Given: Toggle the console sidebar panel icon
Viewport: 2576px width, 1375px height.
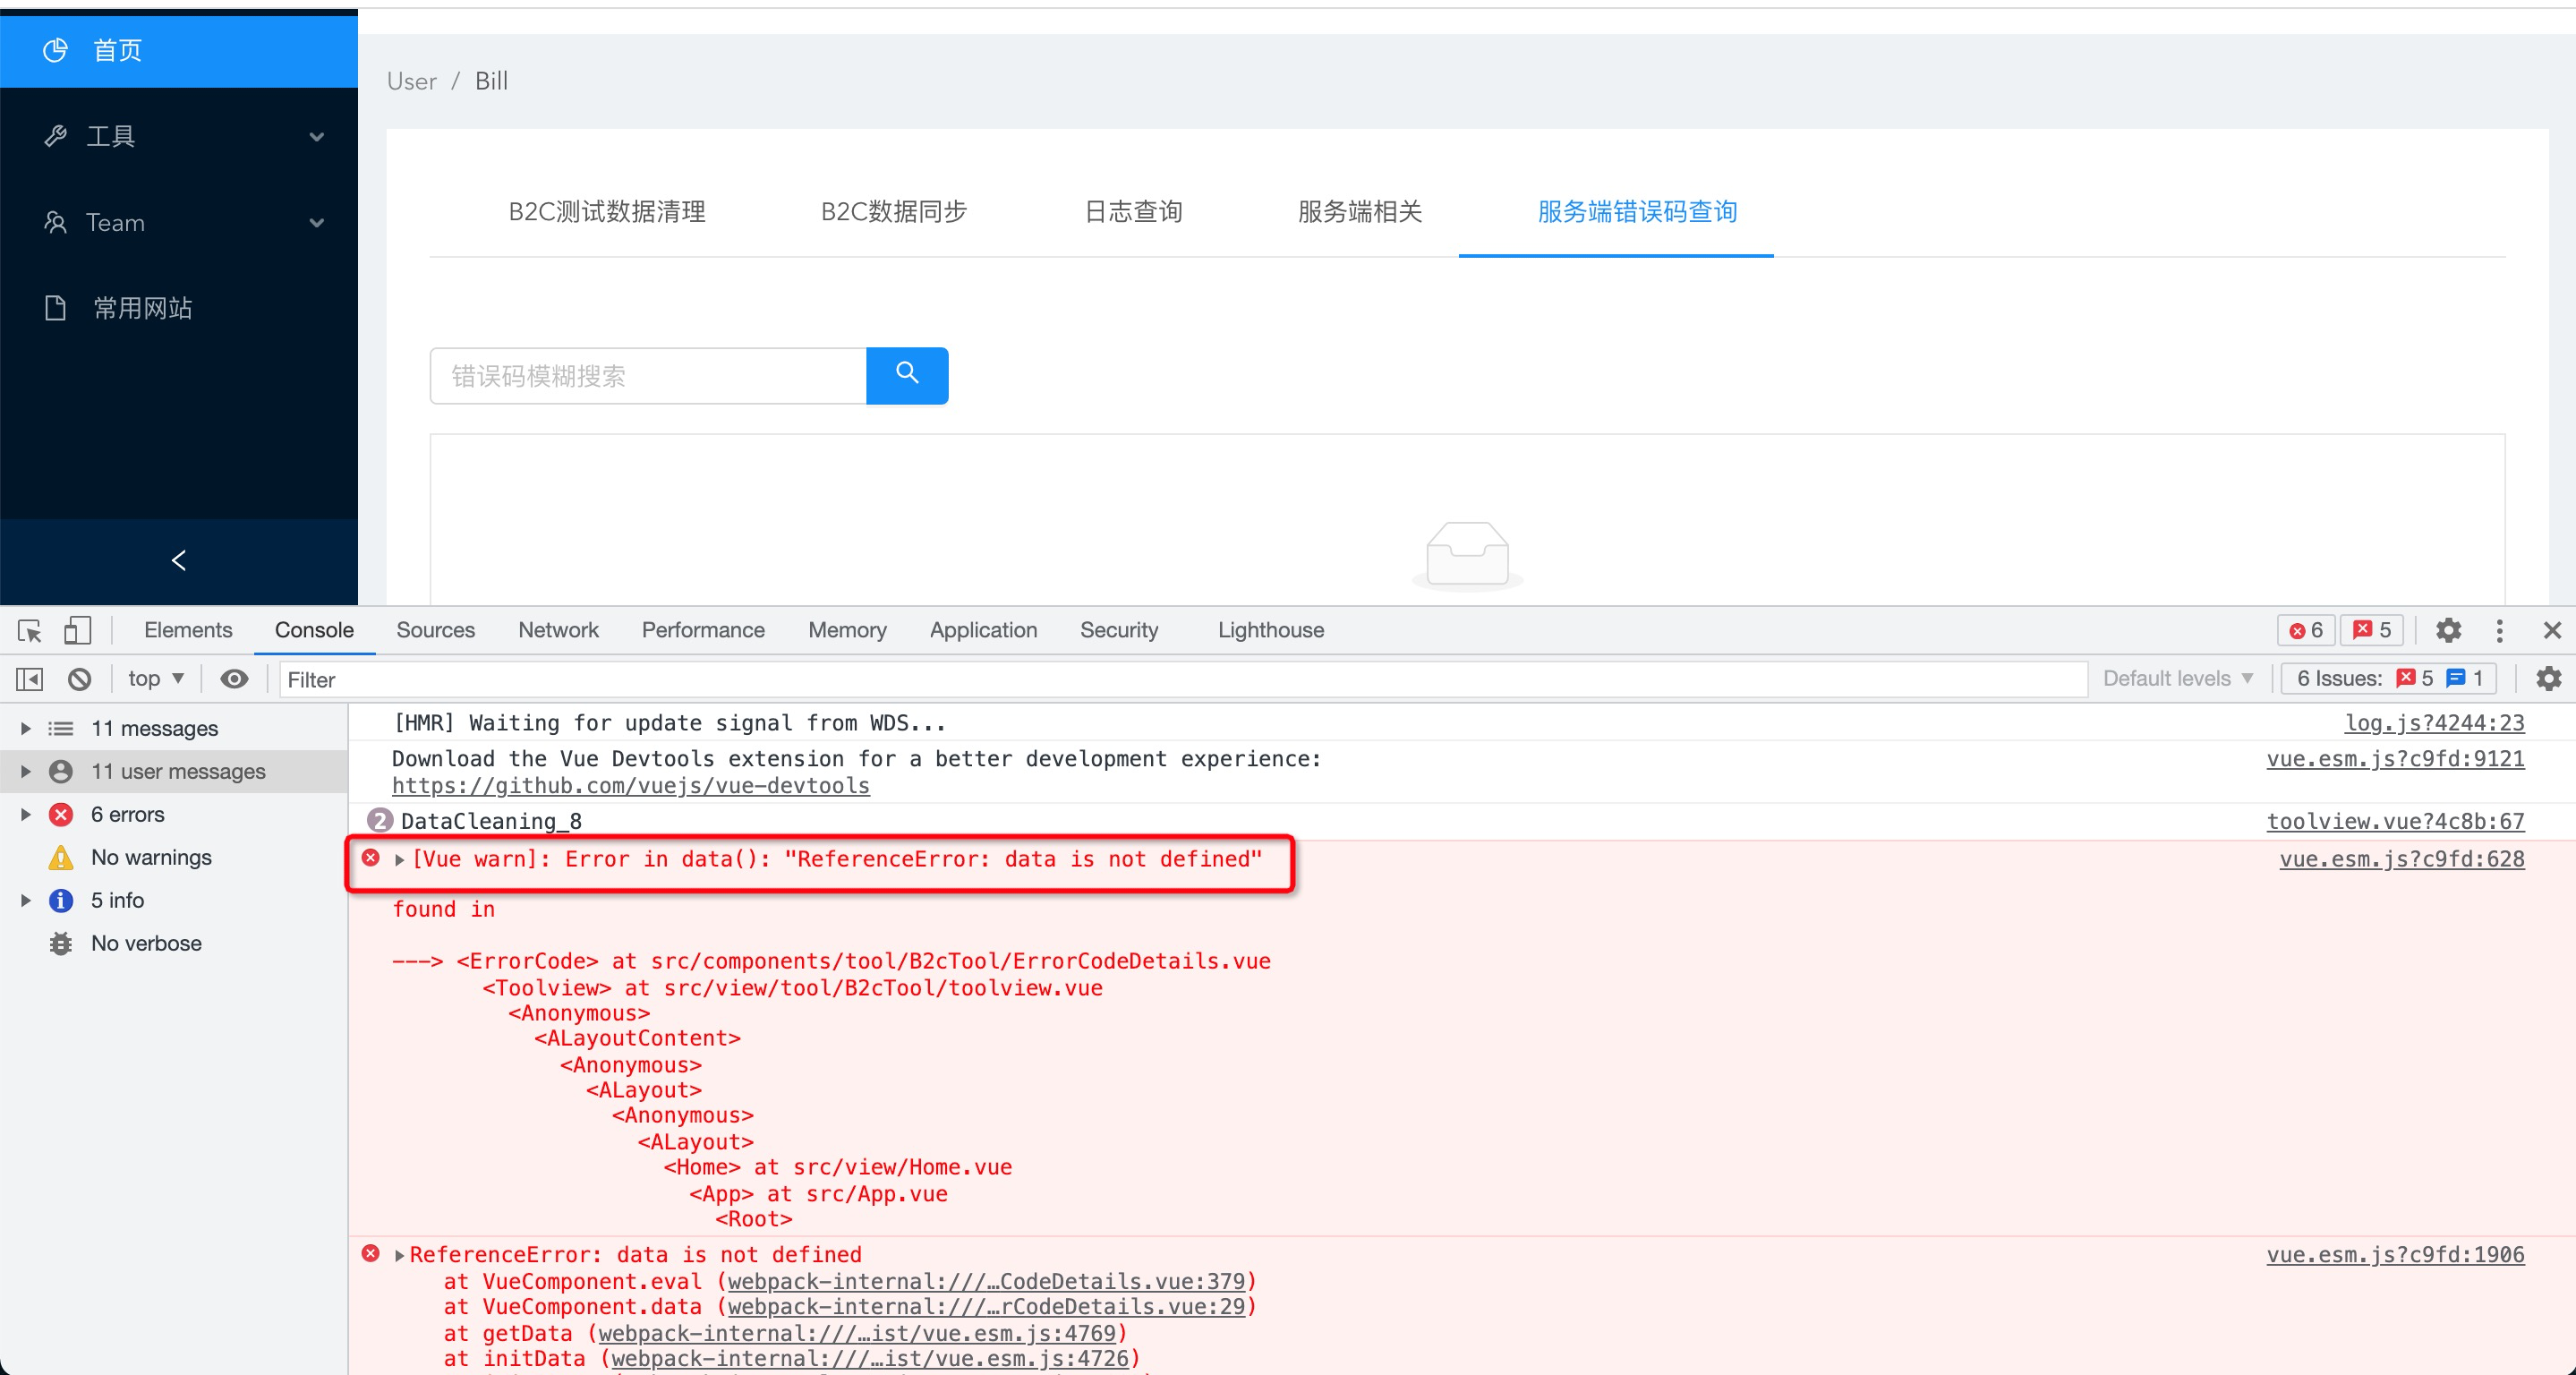Looking at the screenshot, I should (x=29, y=679).
